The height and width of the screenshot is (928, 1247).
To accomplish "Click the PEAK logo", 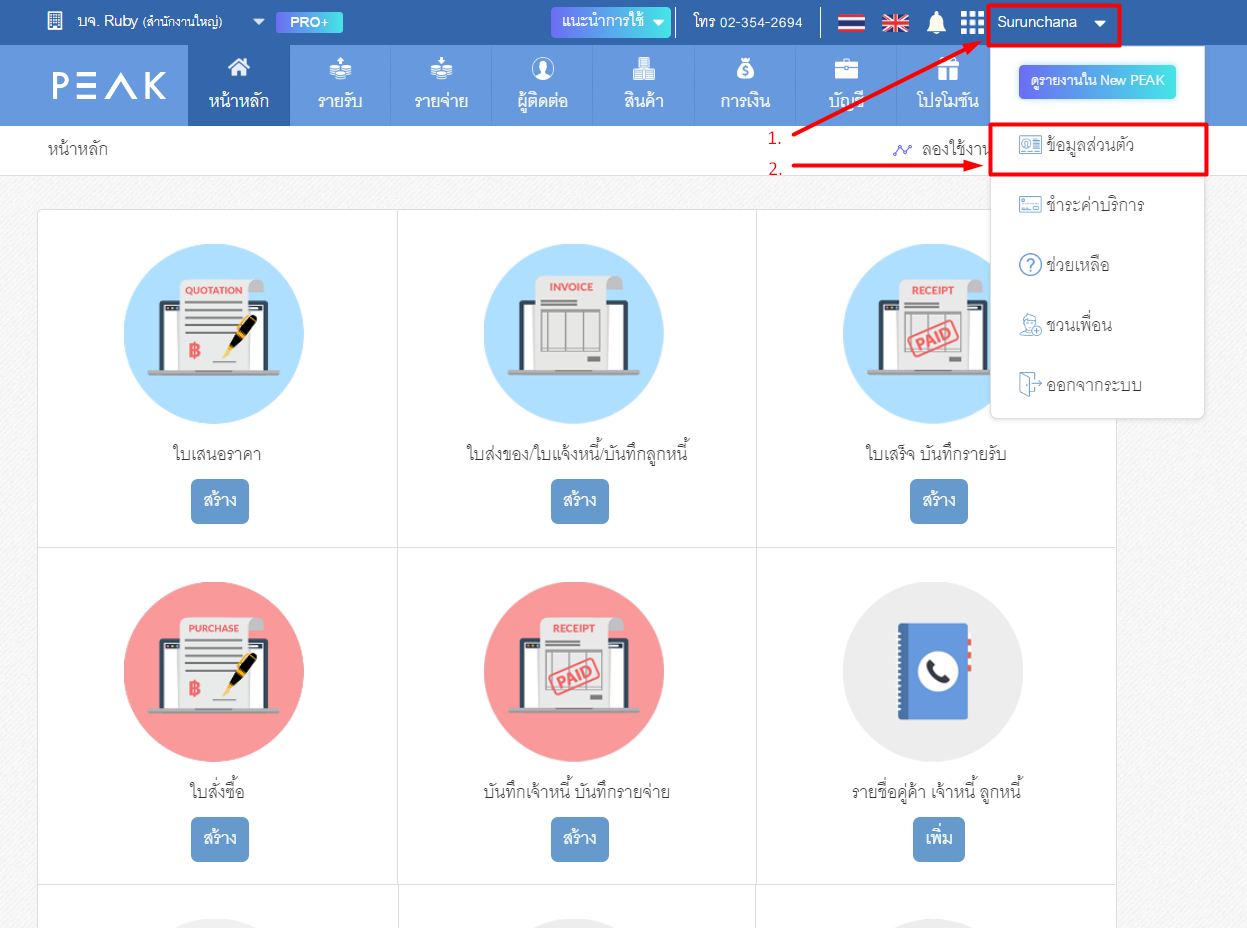I will click(110, 86).
